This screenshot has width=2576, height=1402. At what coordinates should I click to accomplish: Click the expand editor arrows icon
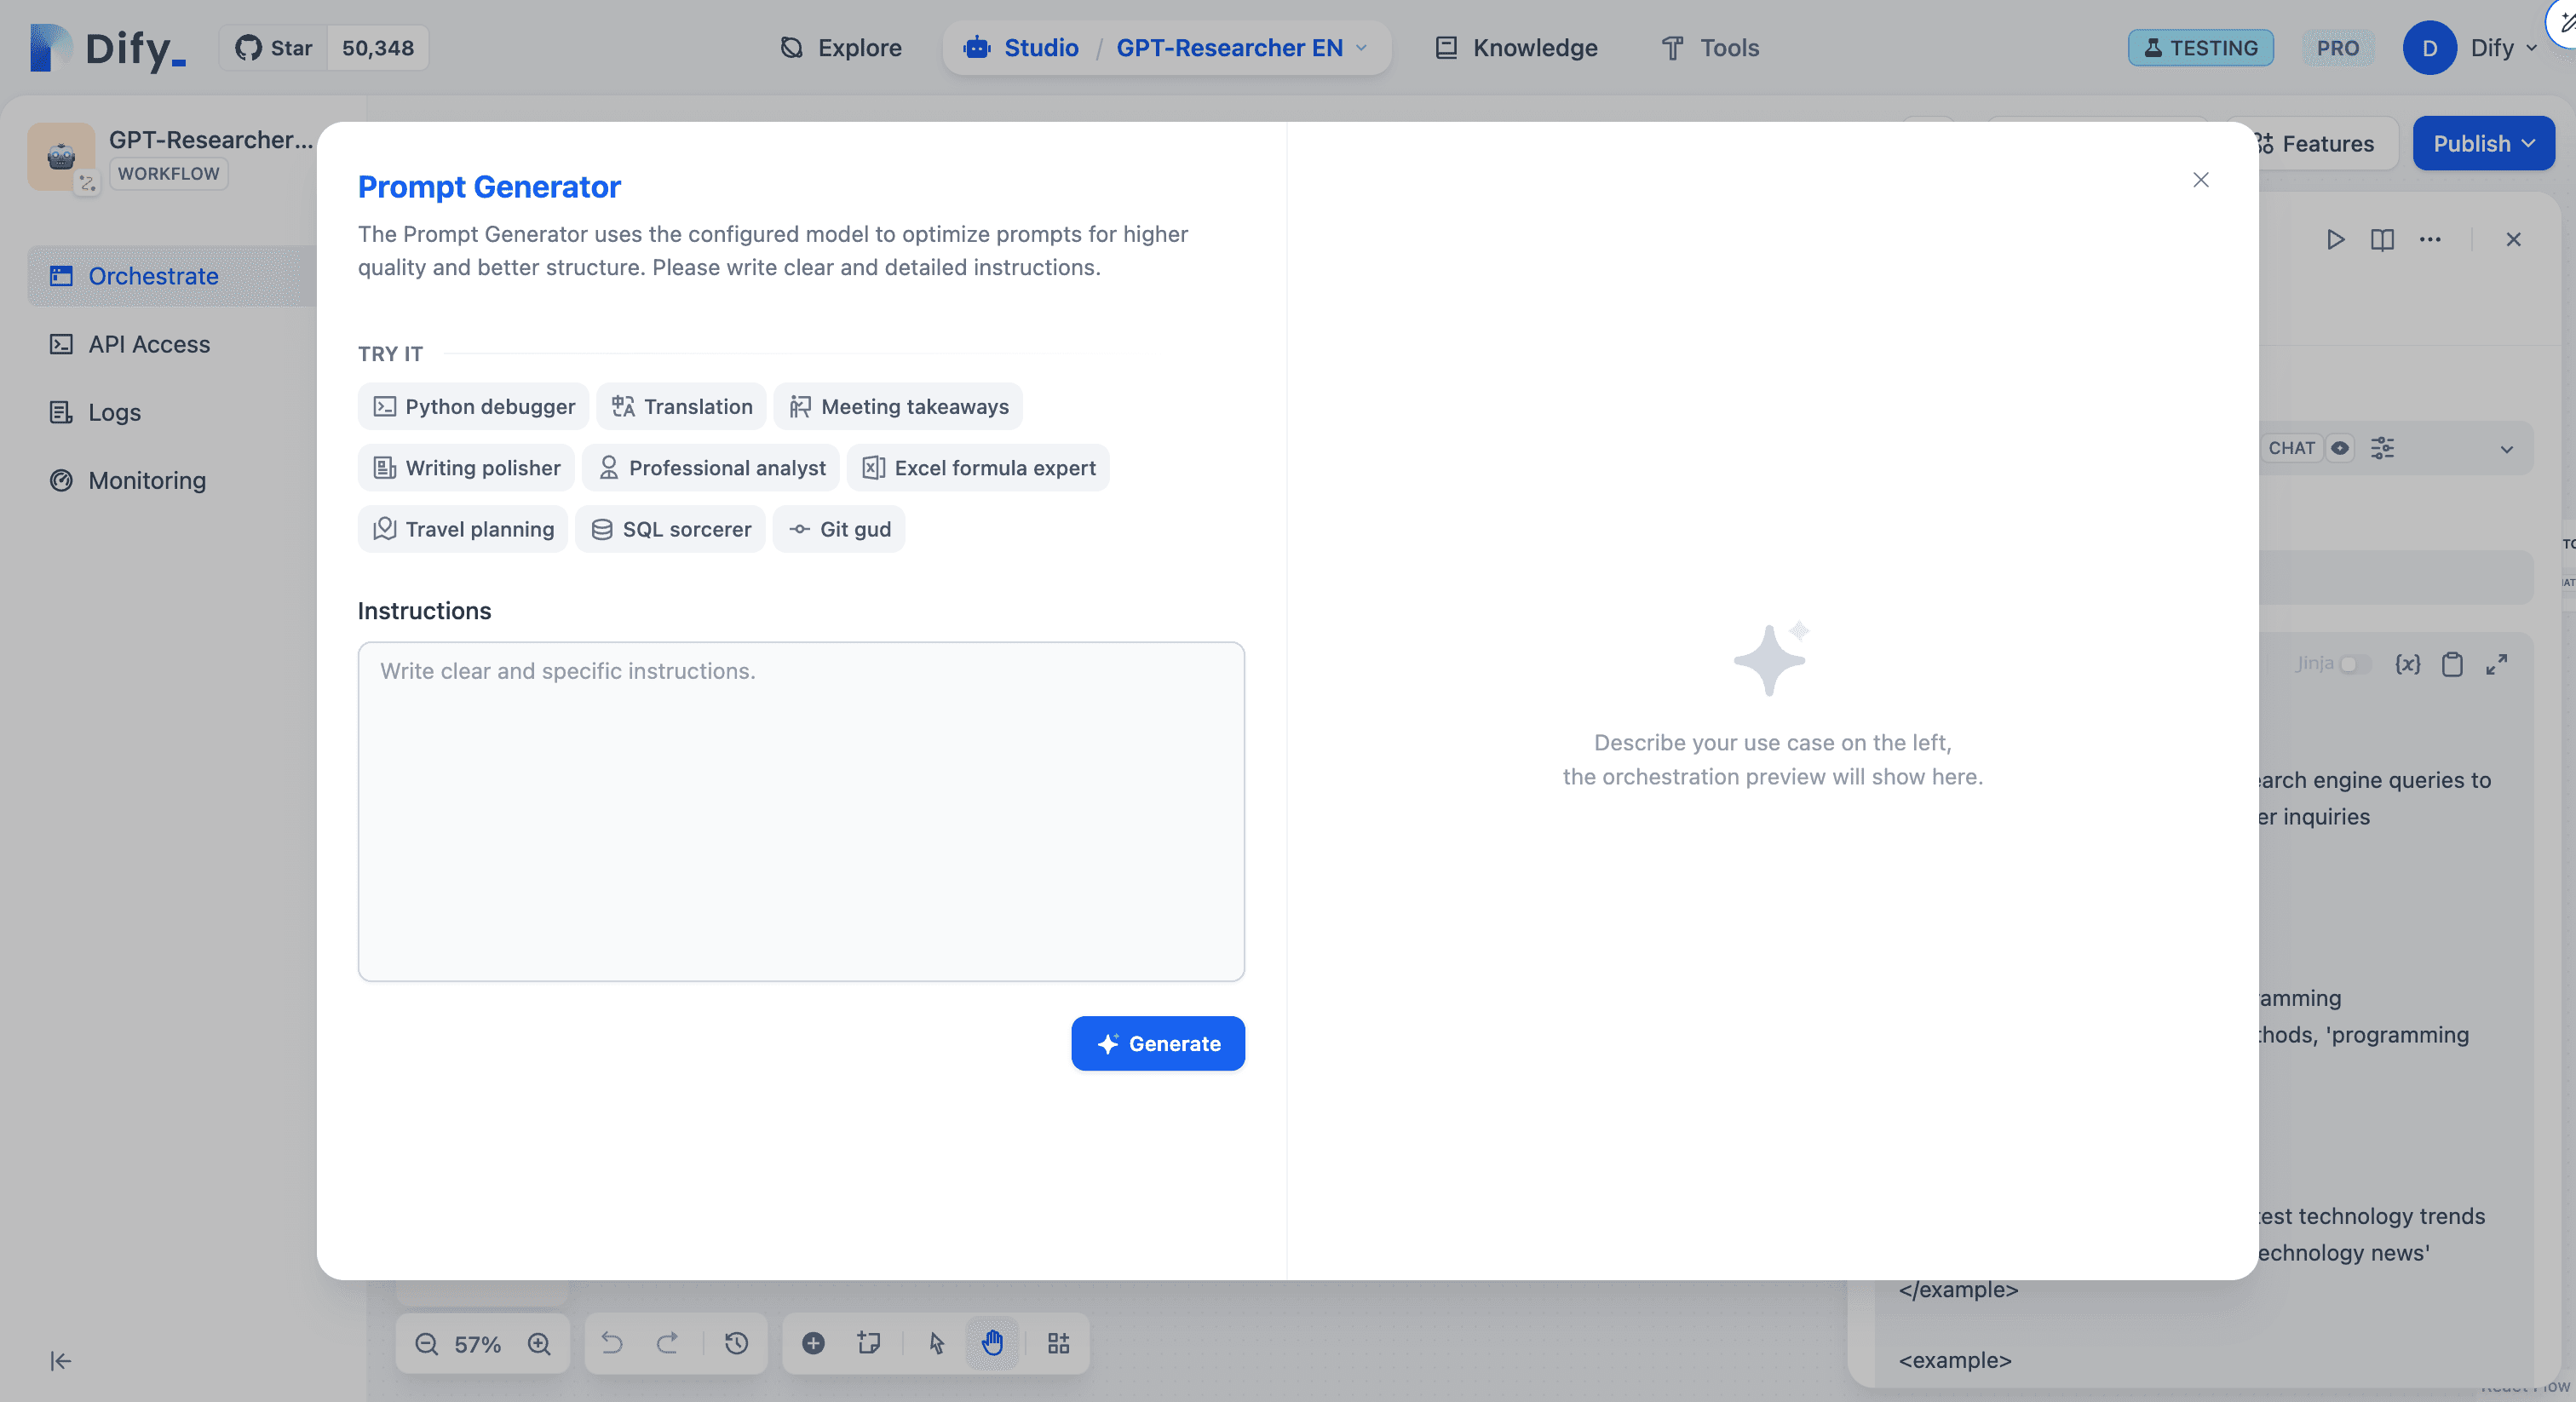coord(2497,665)
